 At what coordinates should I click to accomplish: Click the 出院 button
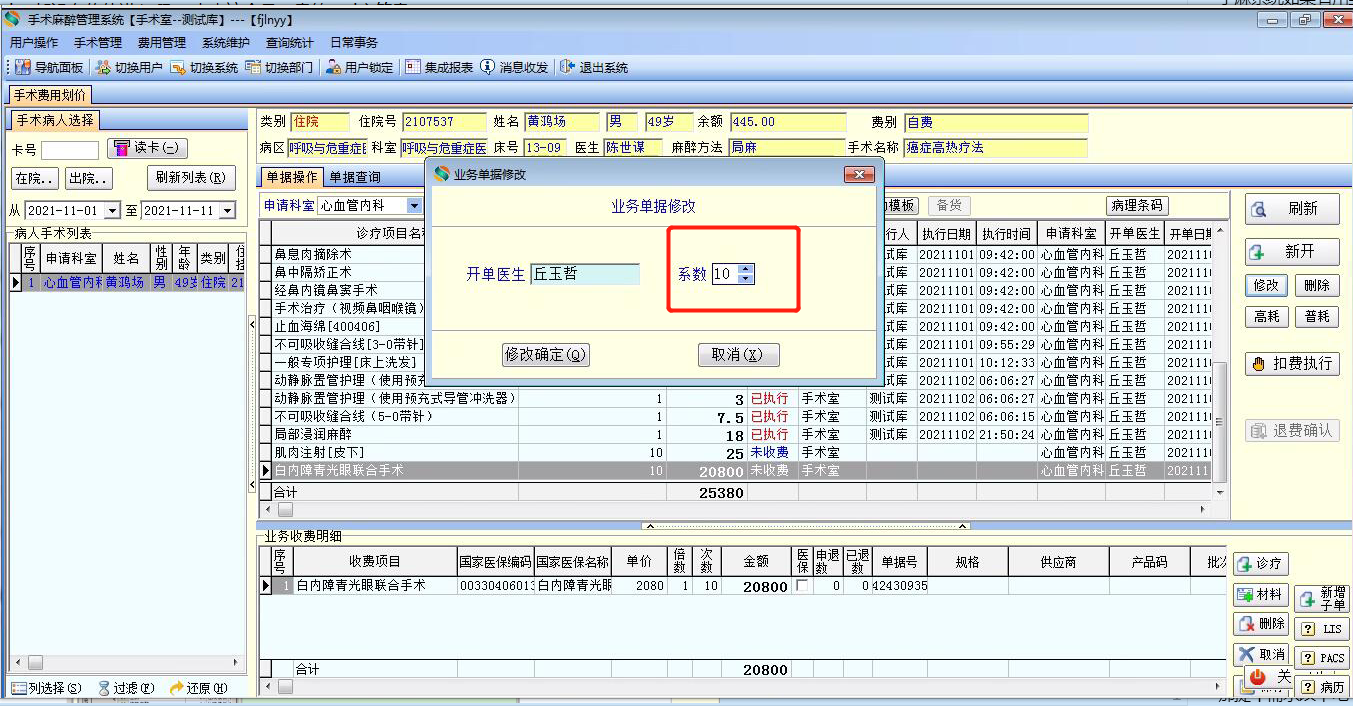tap(89, 179)
